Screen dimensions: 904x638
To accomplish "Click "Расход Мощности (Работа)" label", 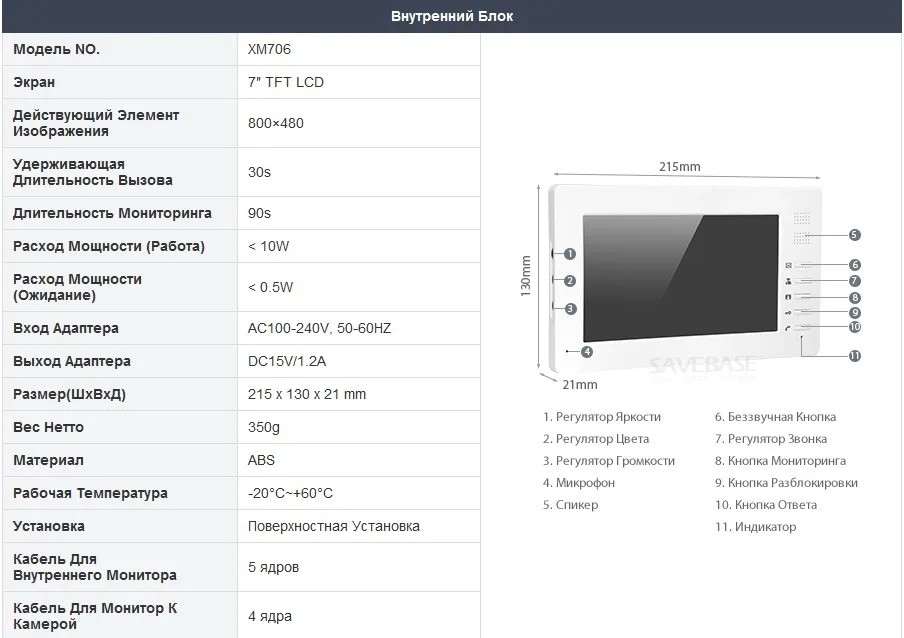I will coord(109,246).
